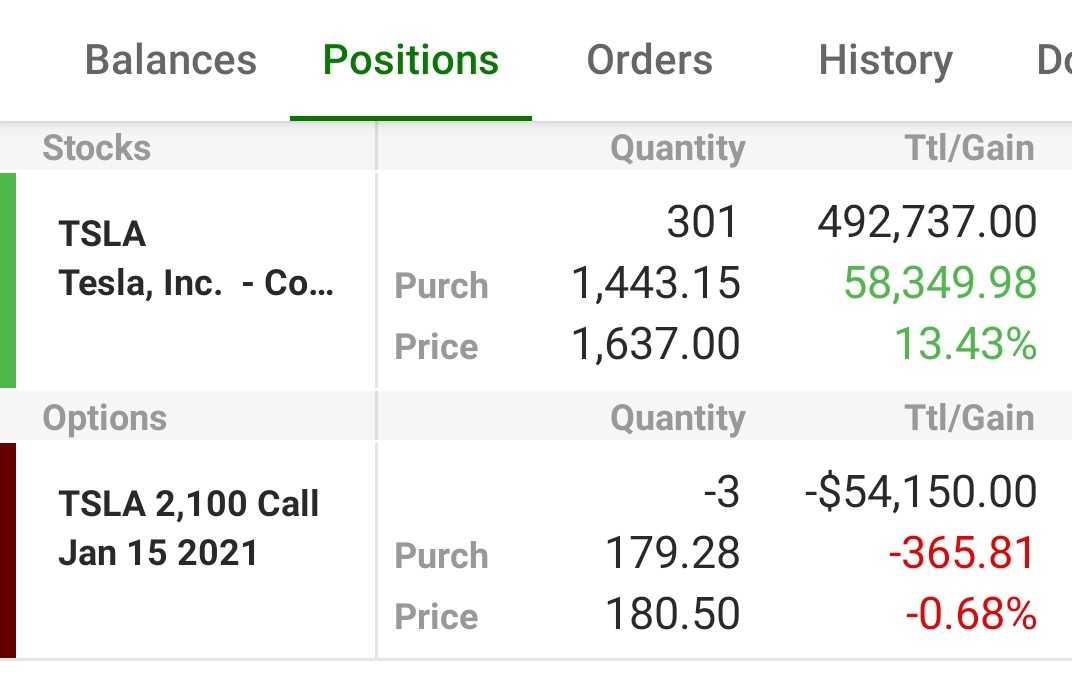Switch to the Balances tab
This screenshot has width=1072, height=685.
point(170,60)
